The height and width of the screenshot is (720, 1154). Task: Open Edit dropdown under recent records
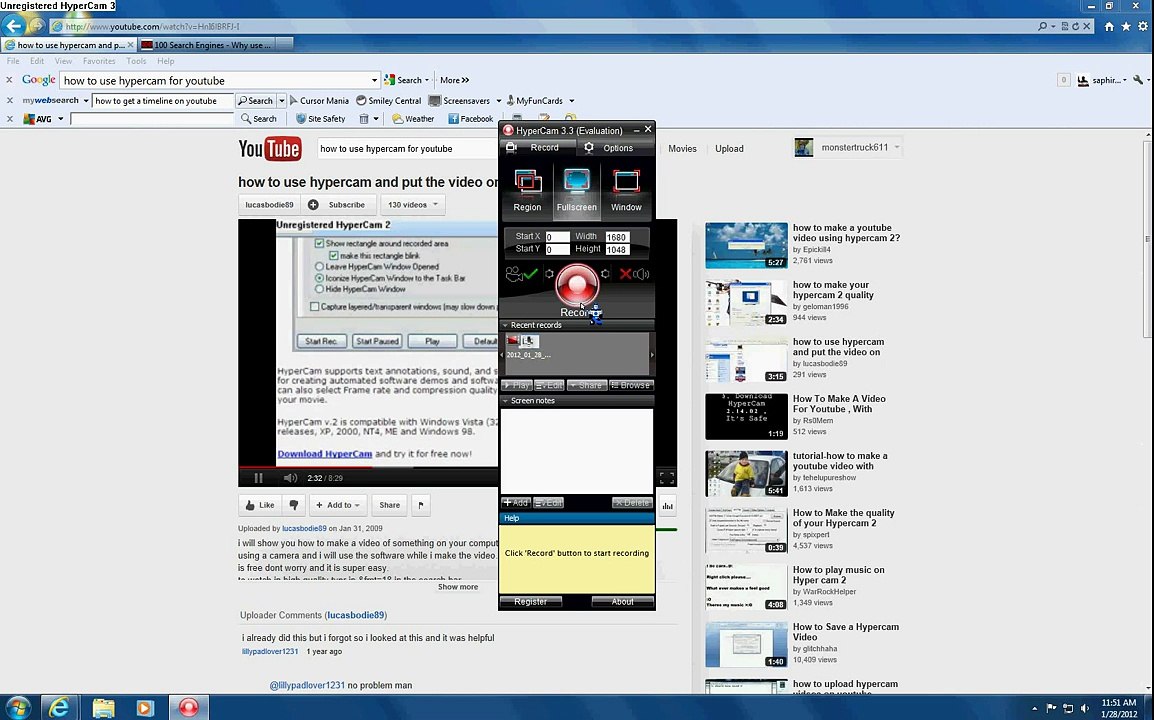tap(549, 385)
